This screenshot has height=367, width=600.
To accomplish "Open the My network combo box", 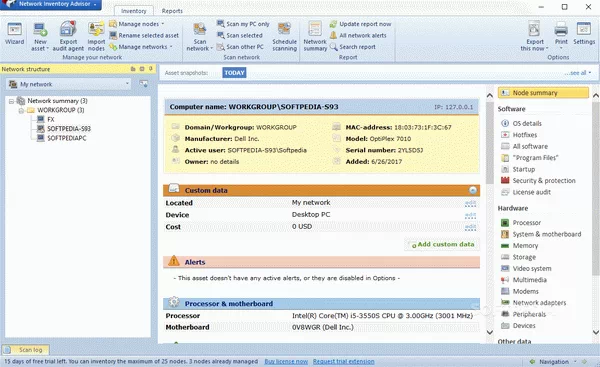I will pyautogui.click(x=68, y=84).
